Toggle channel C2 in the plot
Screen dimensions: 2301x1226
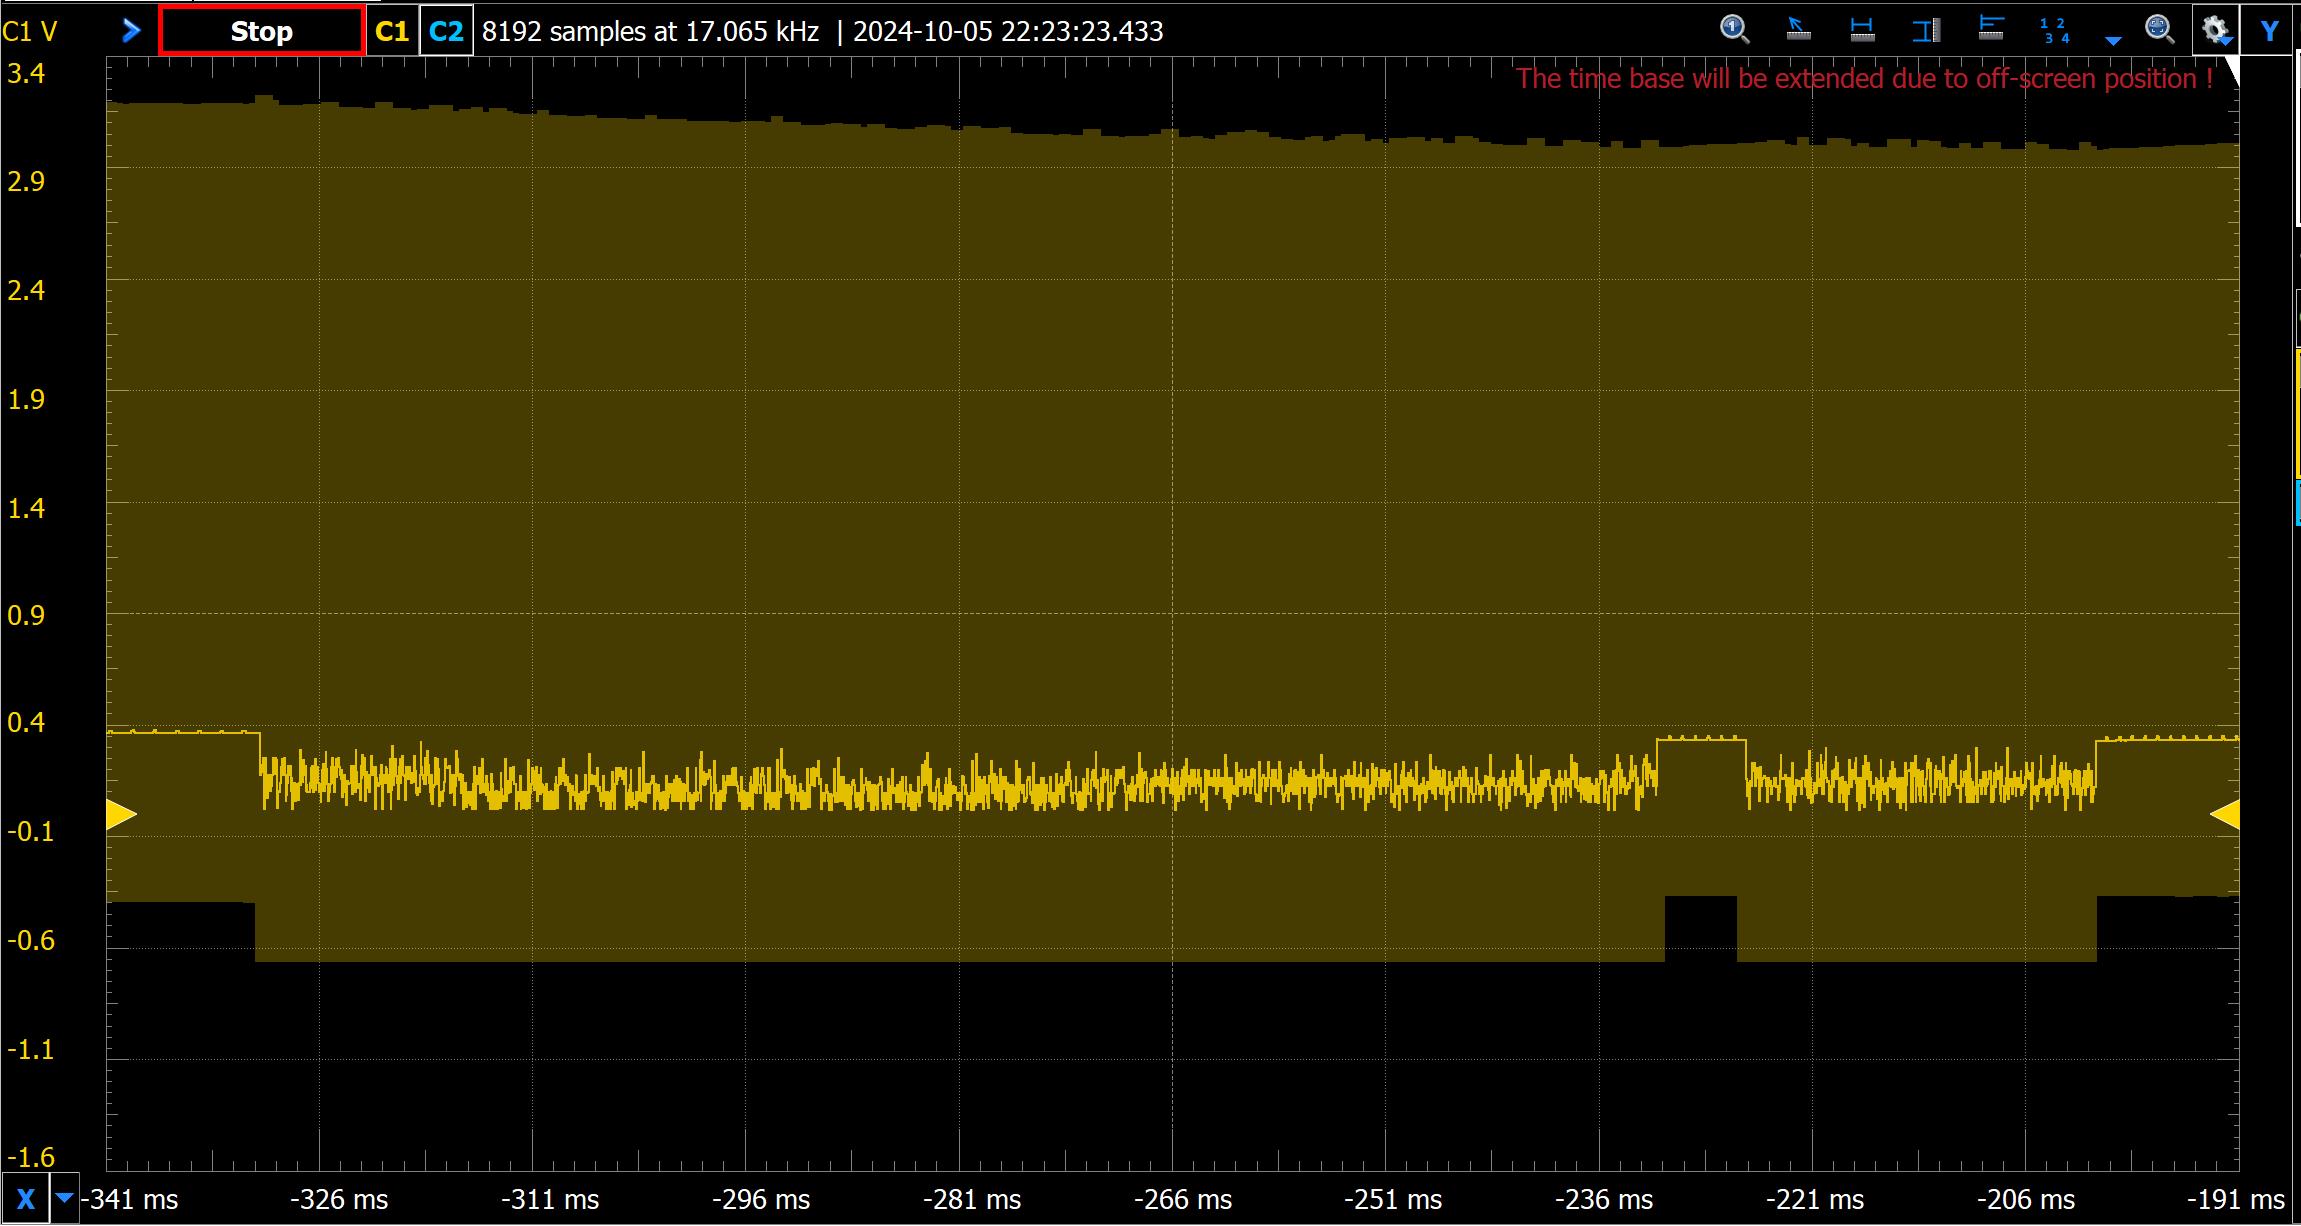click(446, 31)
